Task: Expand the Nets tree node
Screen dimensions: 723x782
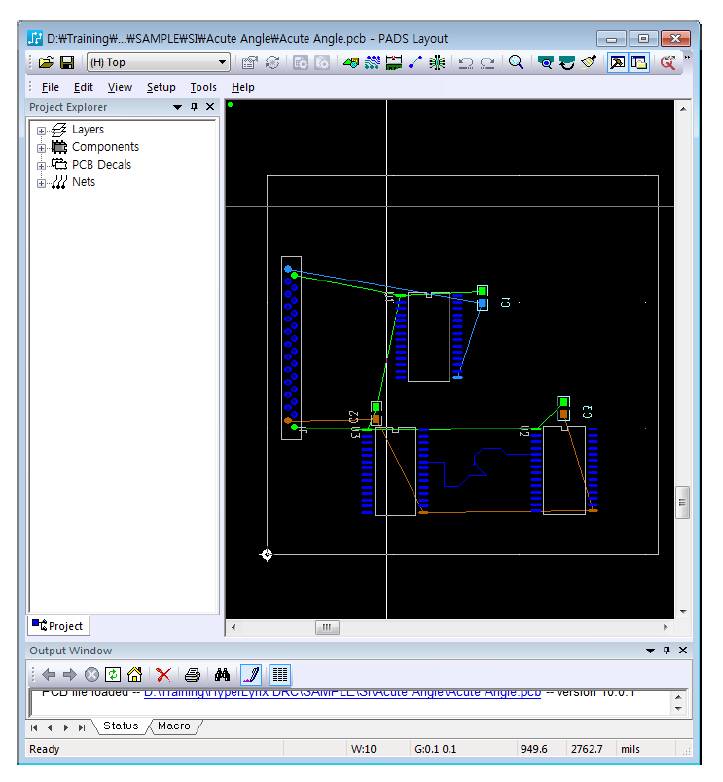Action: pyautogui.click(x=42, y=183)
